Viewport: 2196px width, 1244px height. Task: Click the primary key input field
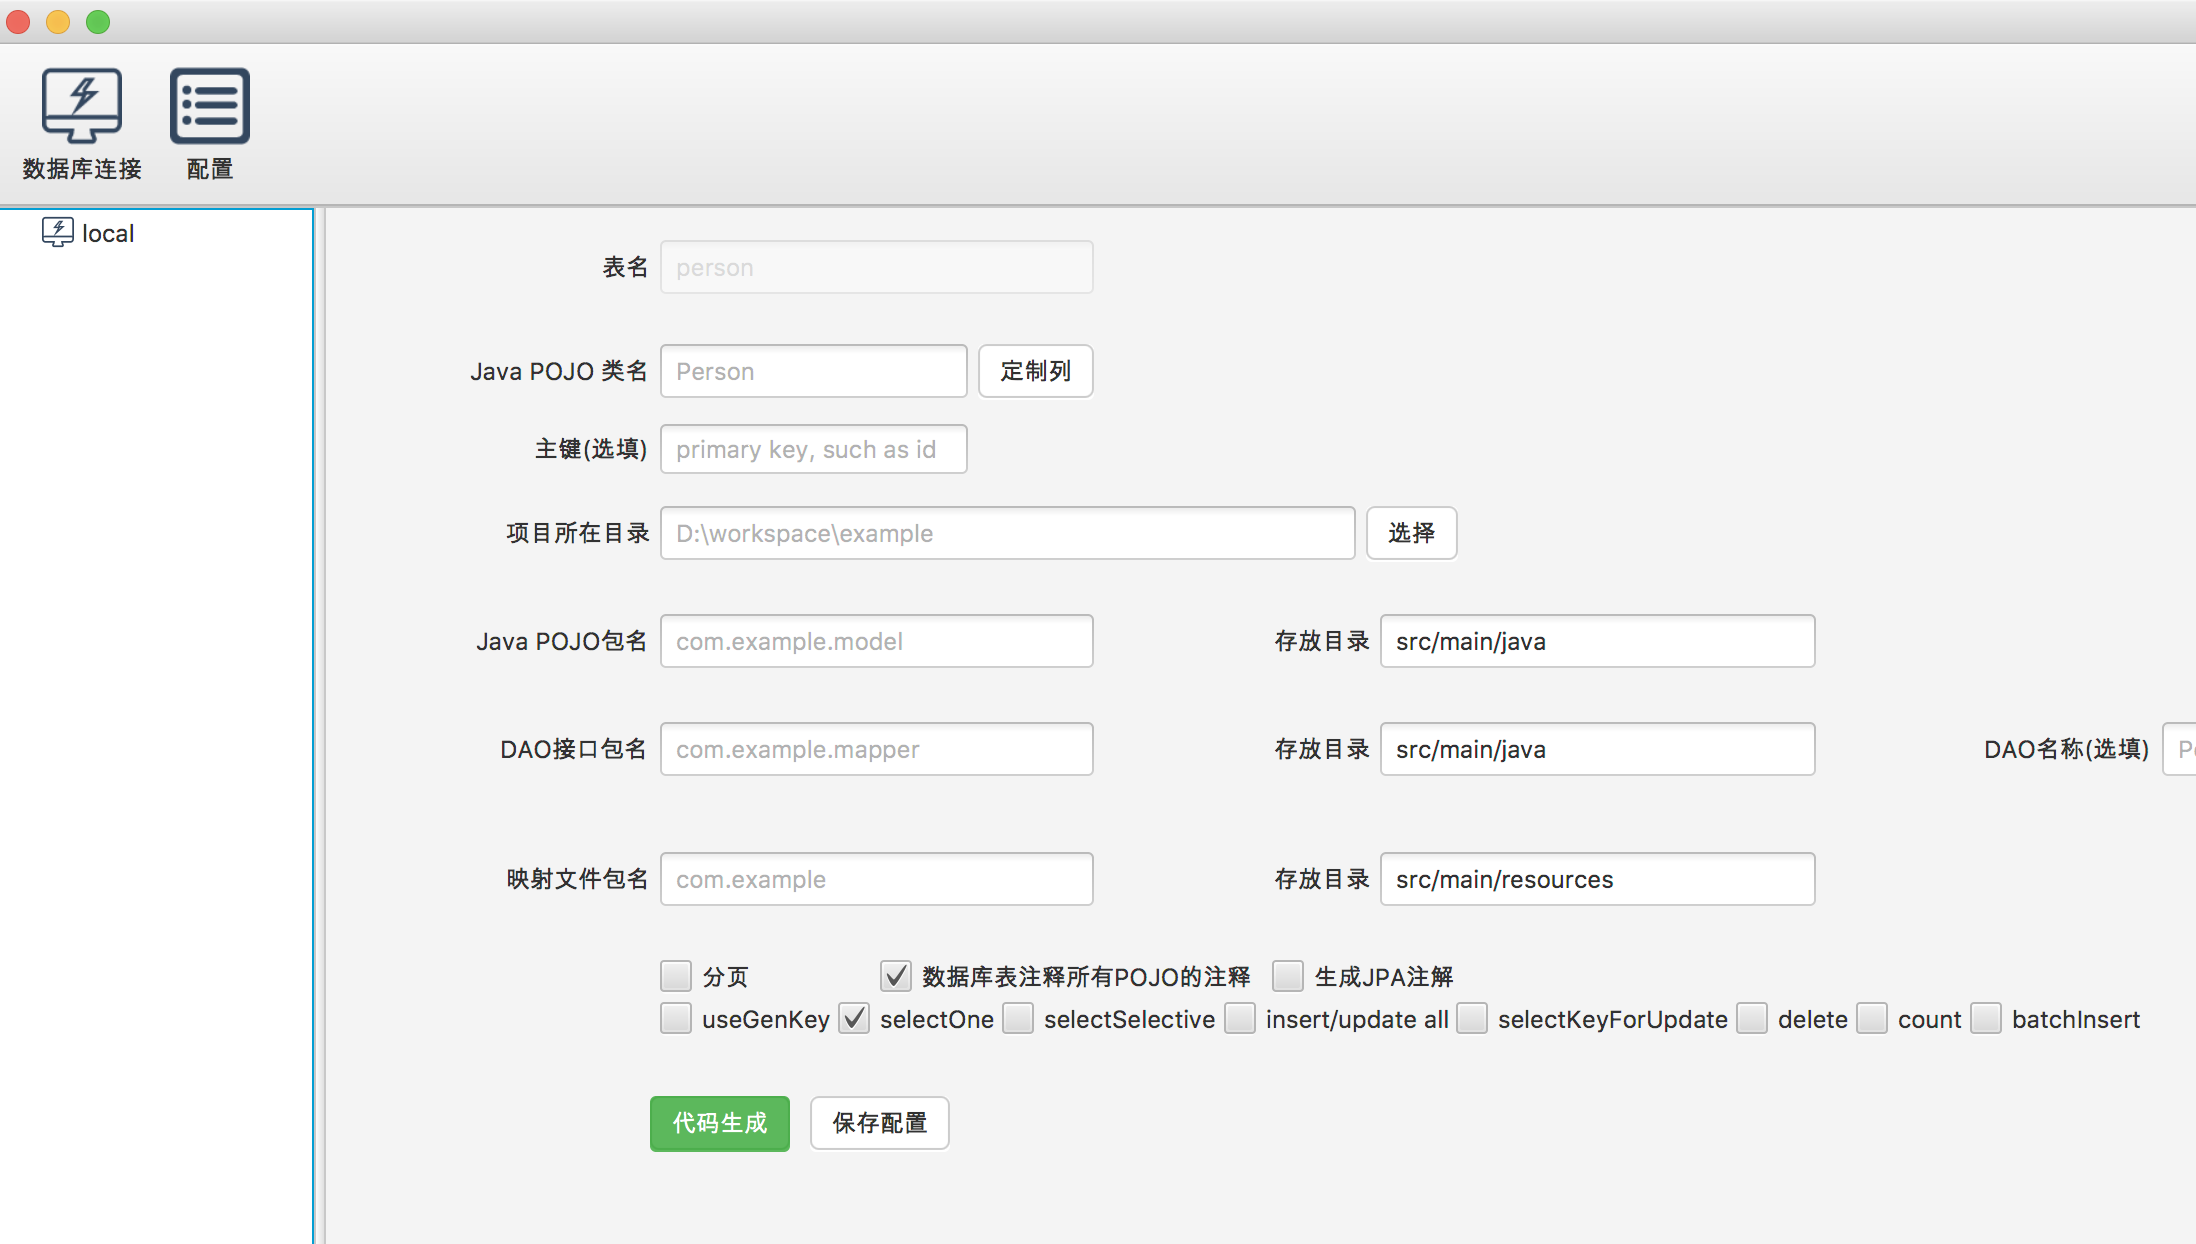click(x=813, y=449)
